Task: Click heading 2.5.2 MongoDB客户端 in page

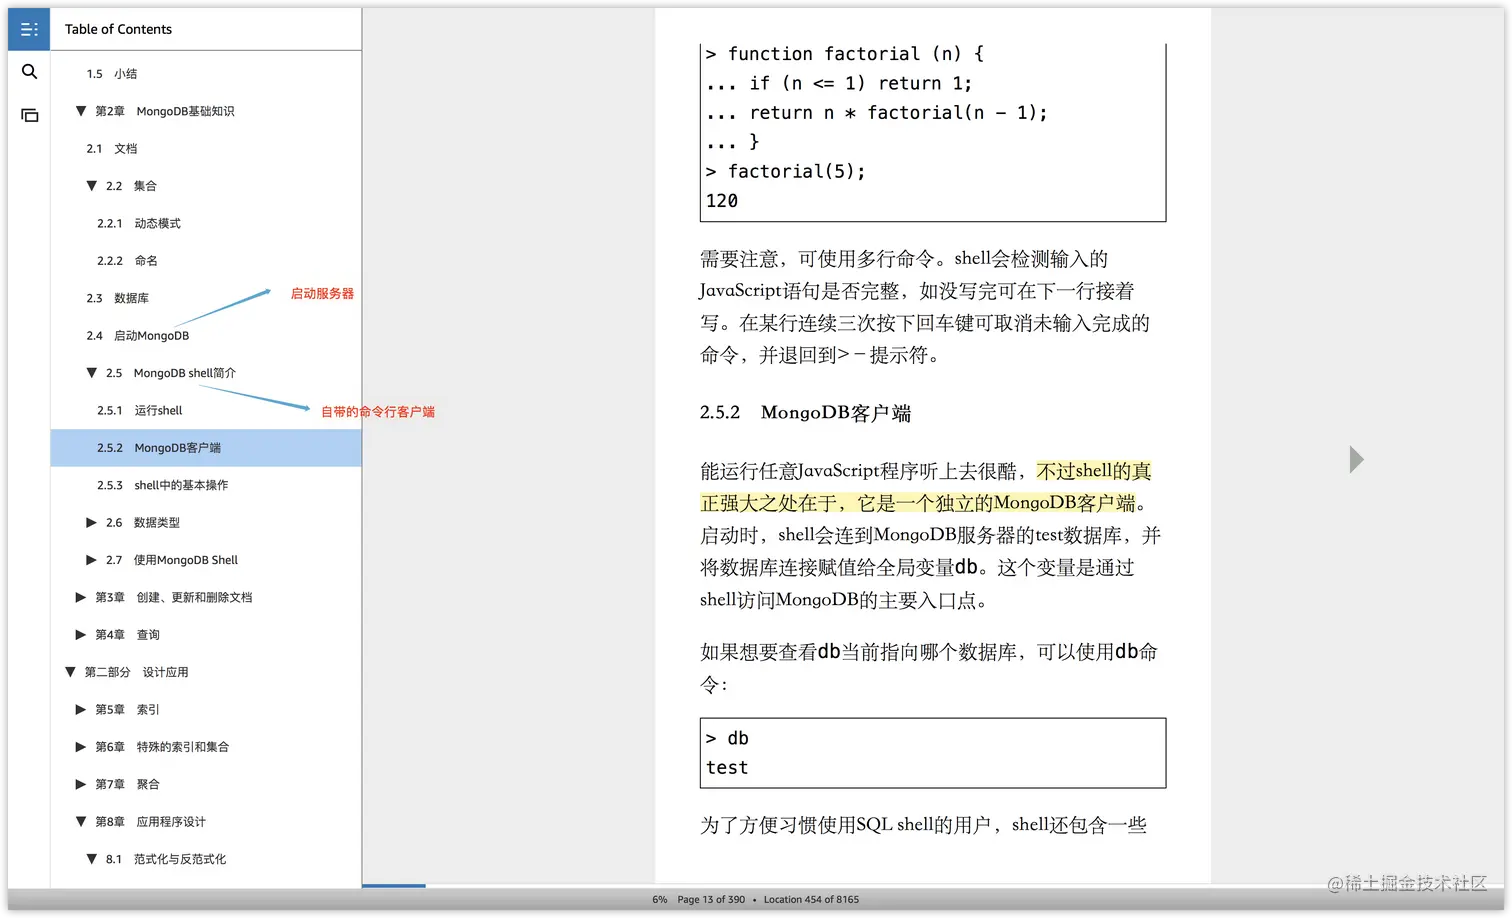Action: (x=805, y=413)
